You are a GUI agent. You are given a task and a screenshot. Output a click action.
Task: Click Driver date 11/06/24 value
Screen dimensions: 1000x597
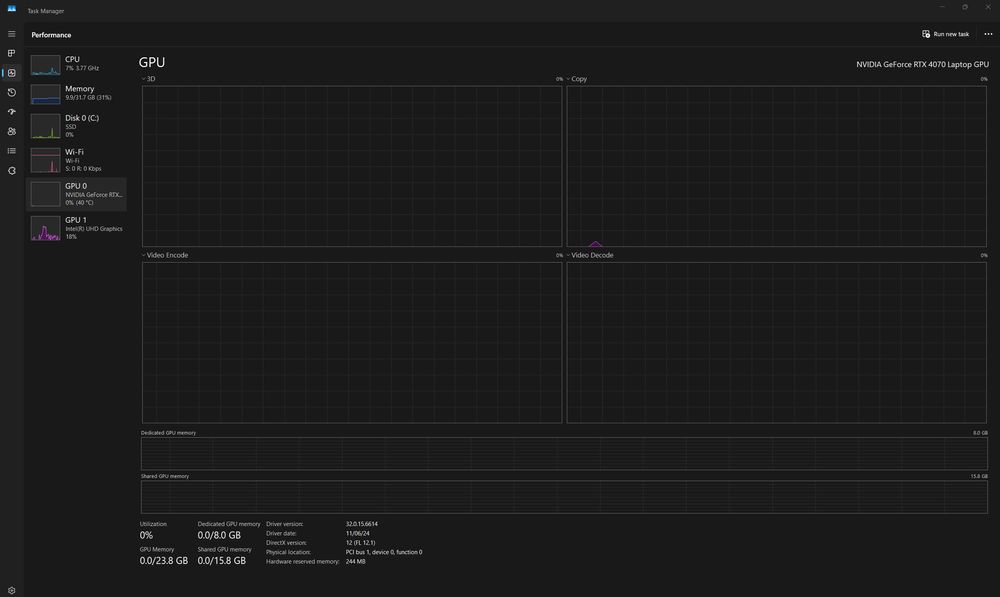357,533
